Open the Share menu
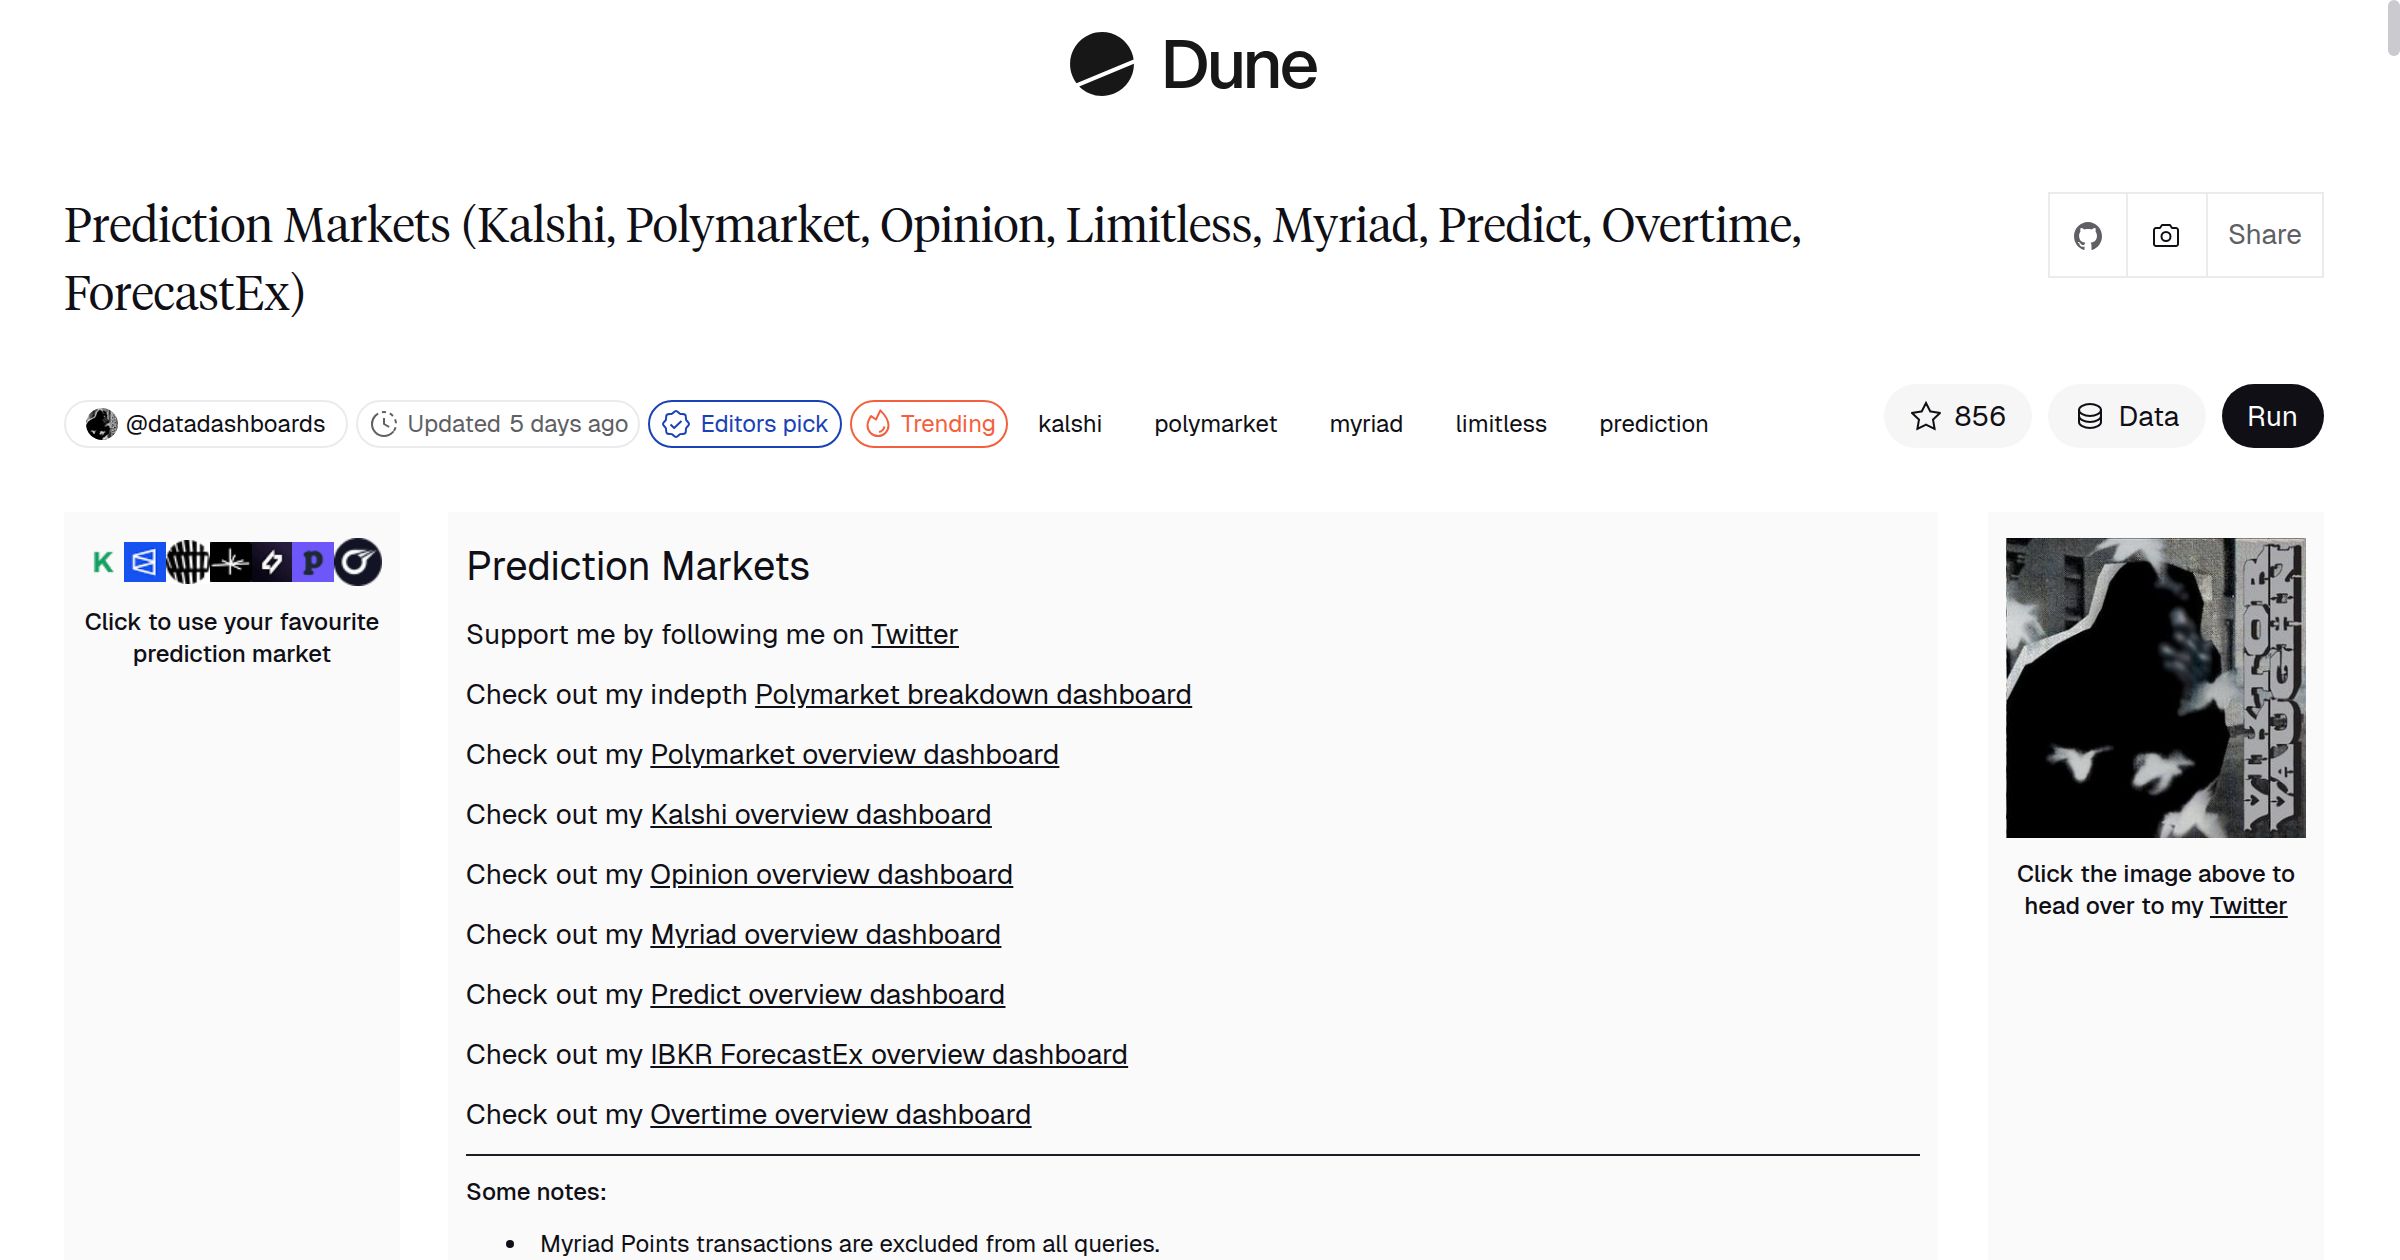This screenshot has height=1260, width=2400. [x=2264, y=234]
